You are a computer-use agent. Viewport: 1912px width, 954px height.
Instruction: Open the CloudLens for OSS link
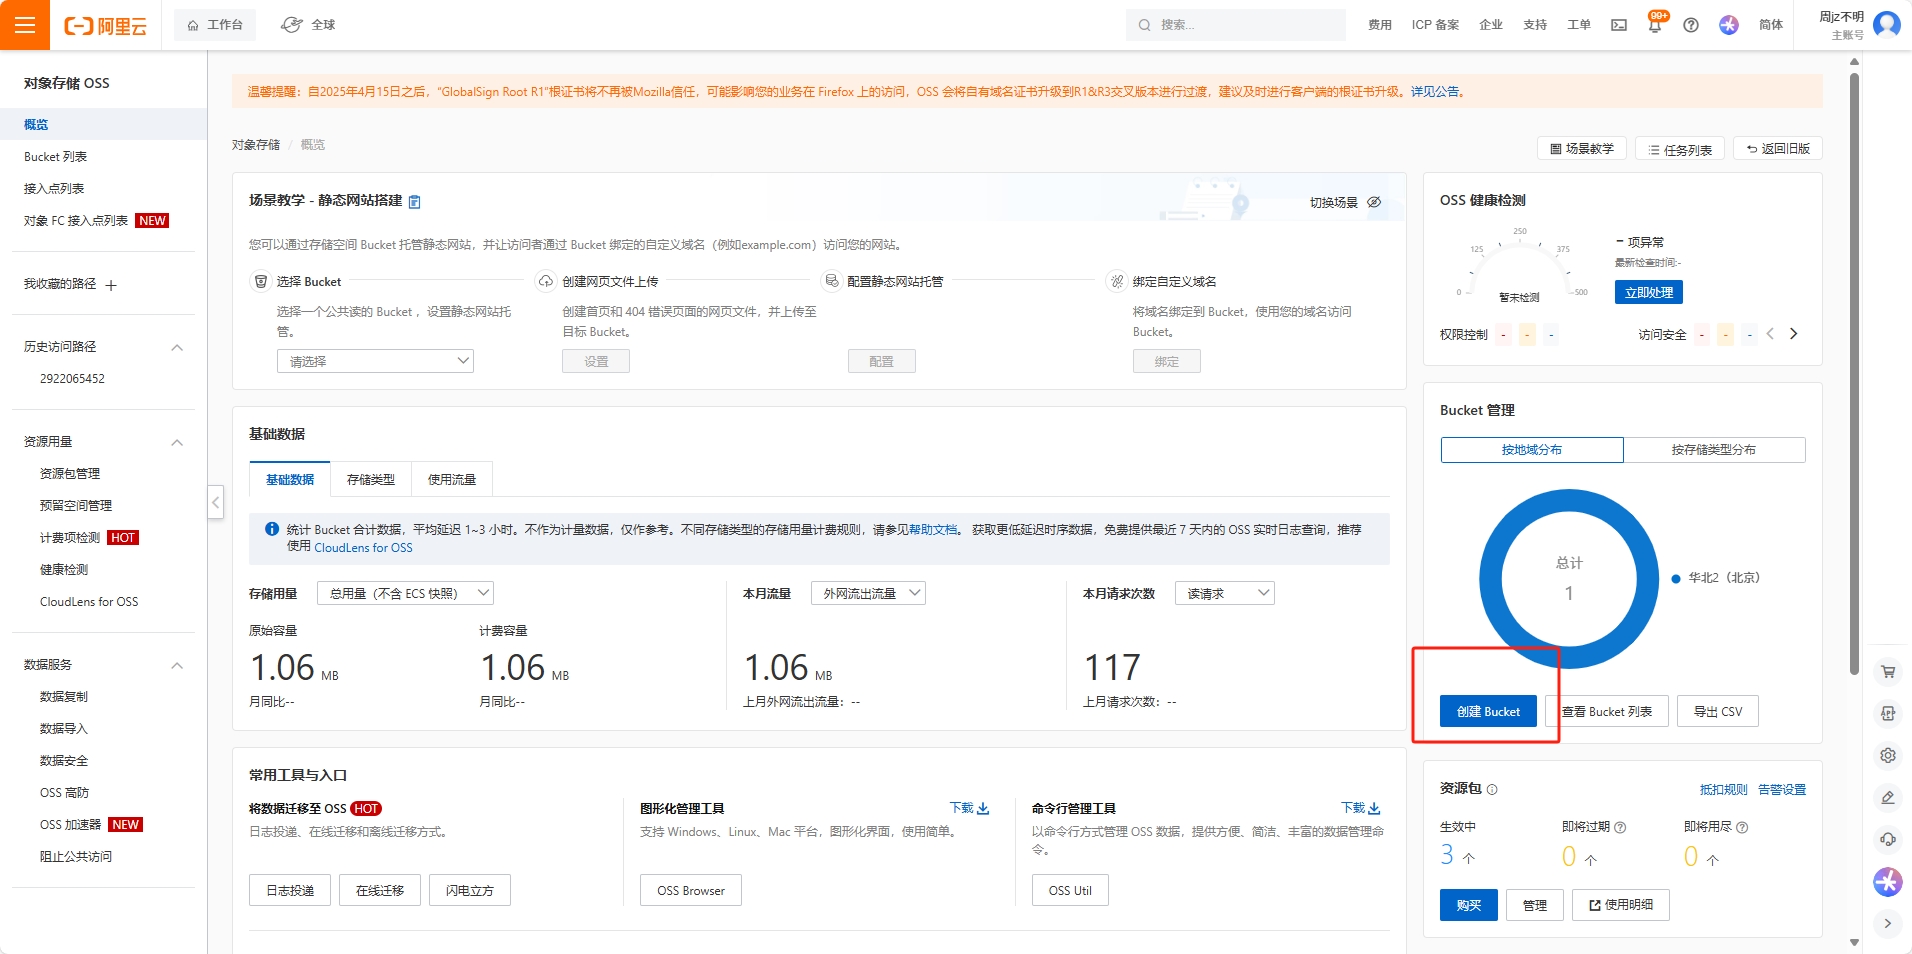click(x=363, y=547)
